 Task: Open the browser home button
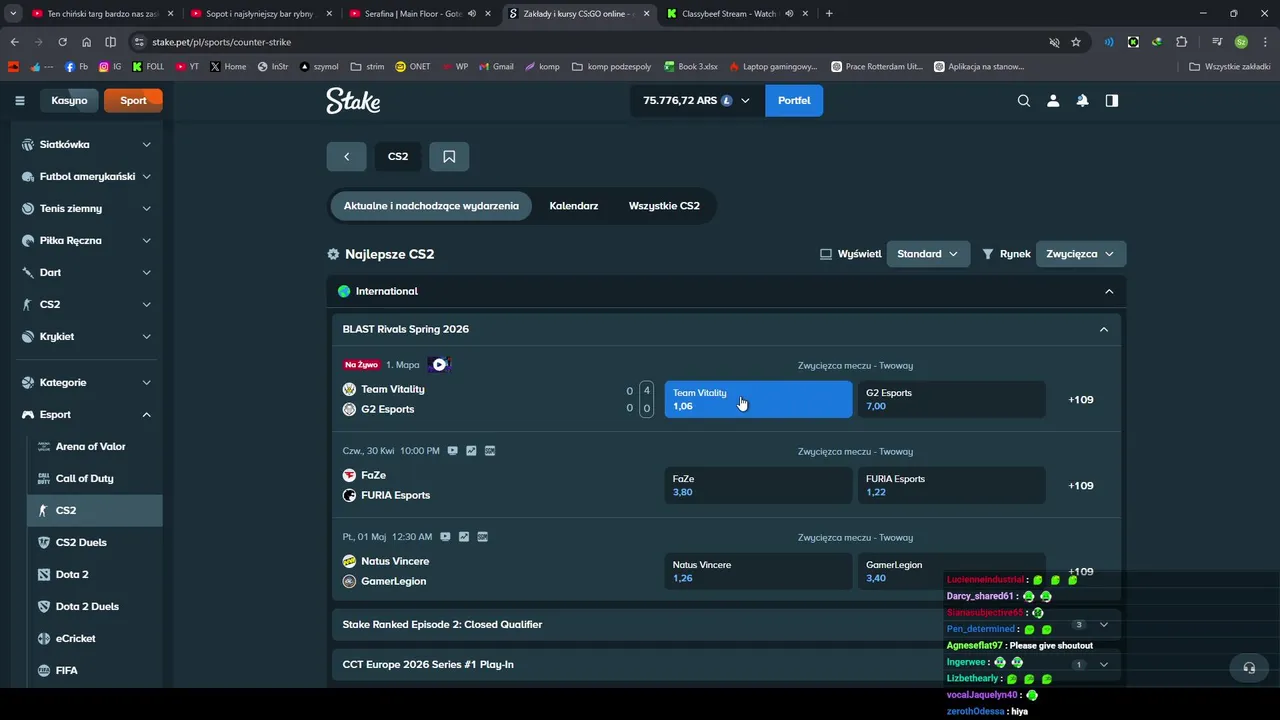87,42
